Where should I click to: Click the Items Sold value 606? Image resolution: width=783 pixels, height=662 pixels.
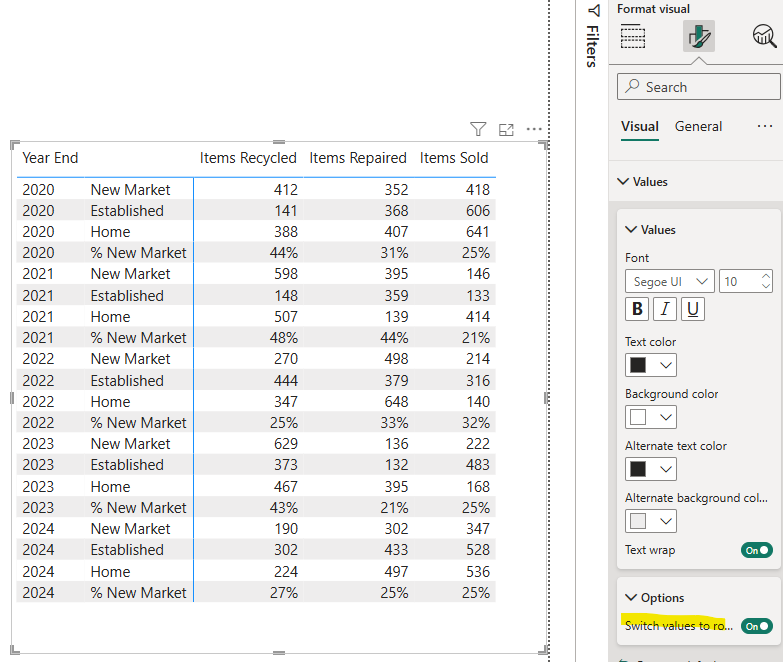click(x=478, y=211)
